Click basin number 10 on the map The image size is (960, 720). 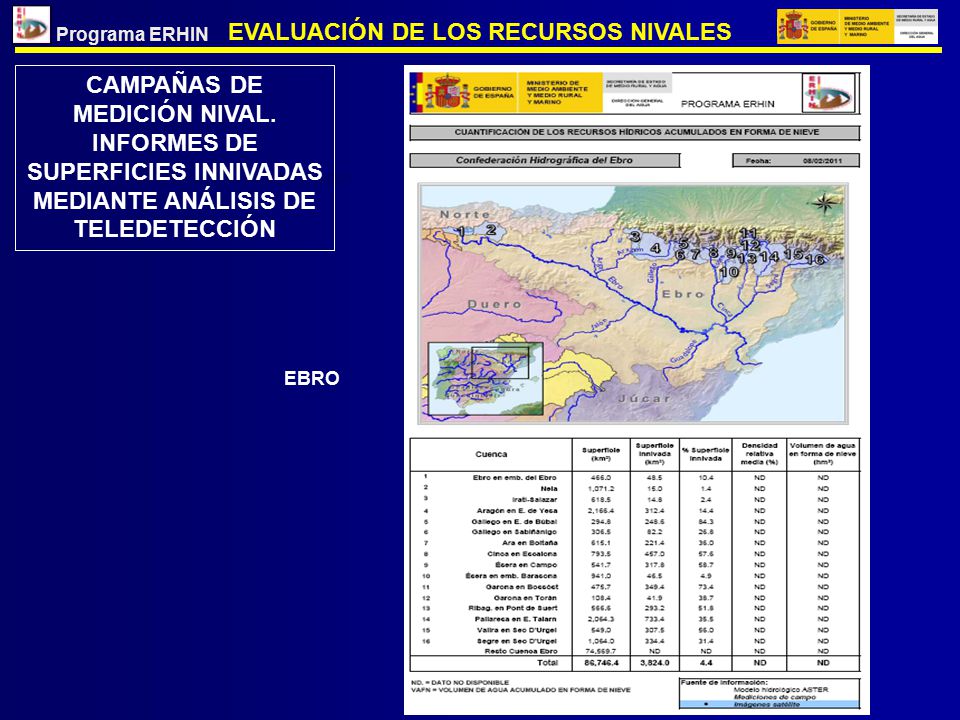pyautogui.click(x=729, y=272)
